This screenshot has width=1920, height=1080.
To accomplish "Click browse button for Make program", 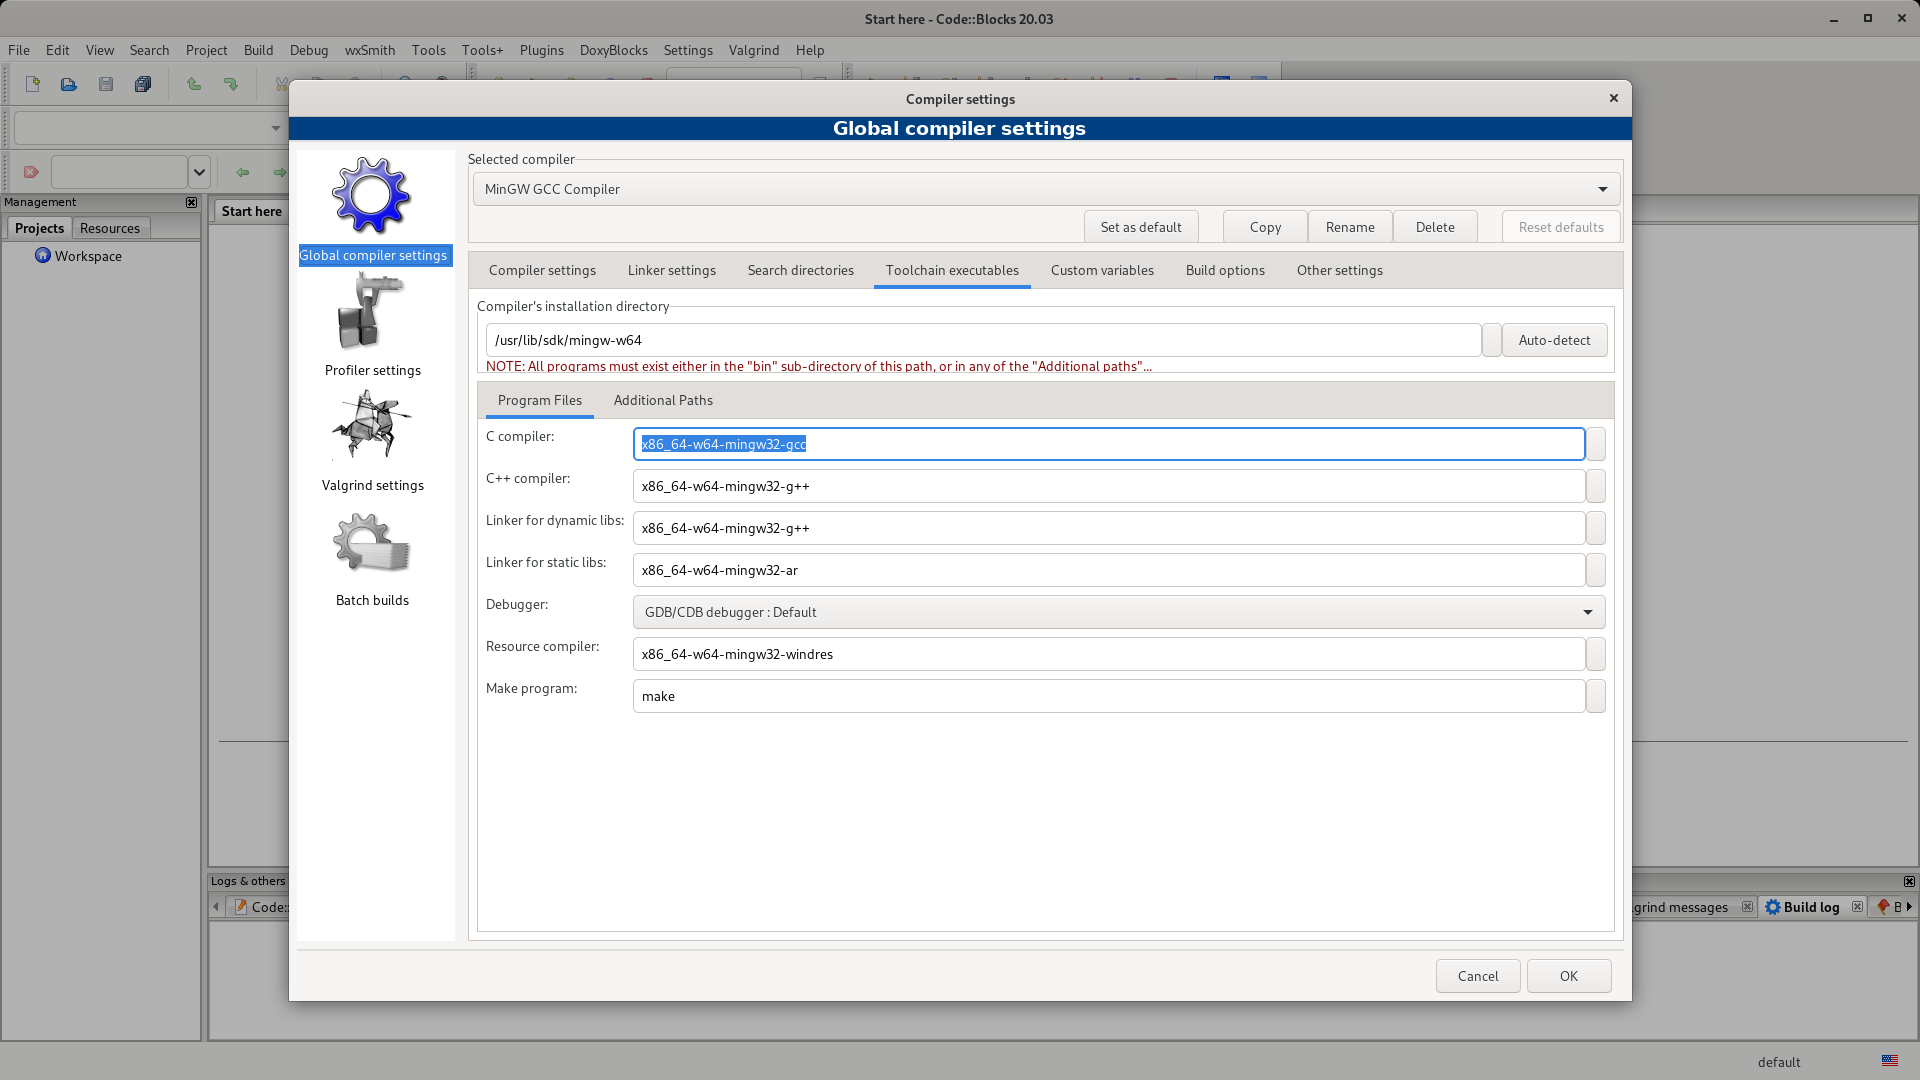I will (1596, 696).
